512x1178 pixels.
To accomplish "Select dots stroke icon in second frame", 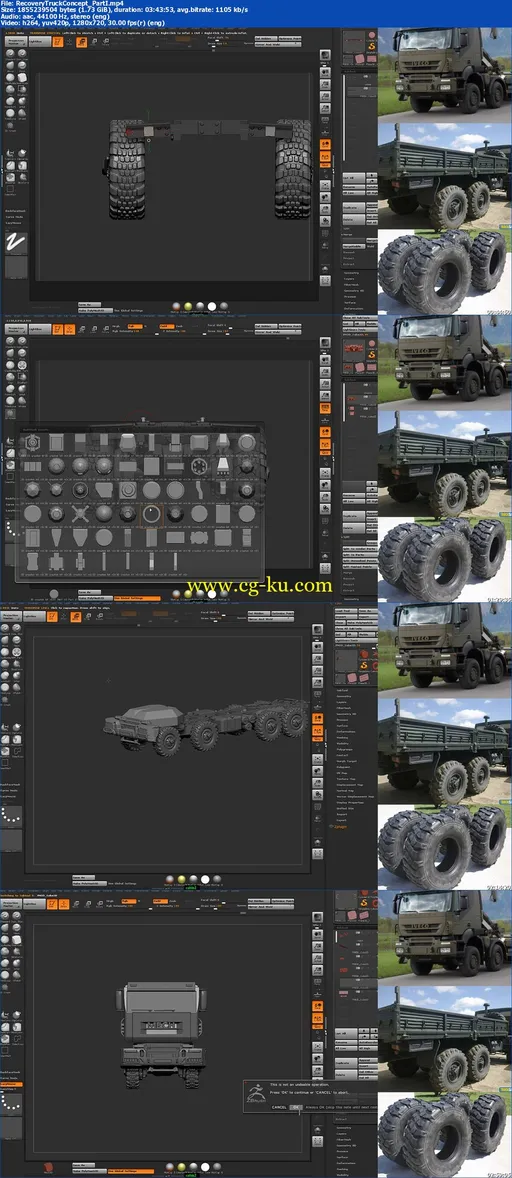I will [14, 530].
